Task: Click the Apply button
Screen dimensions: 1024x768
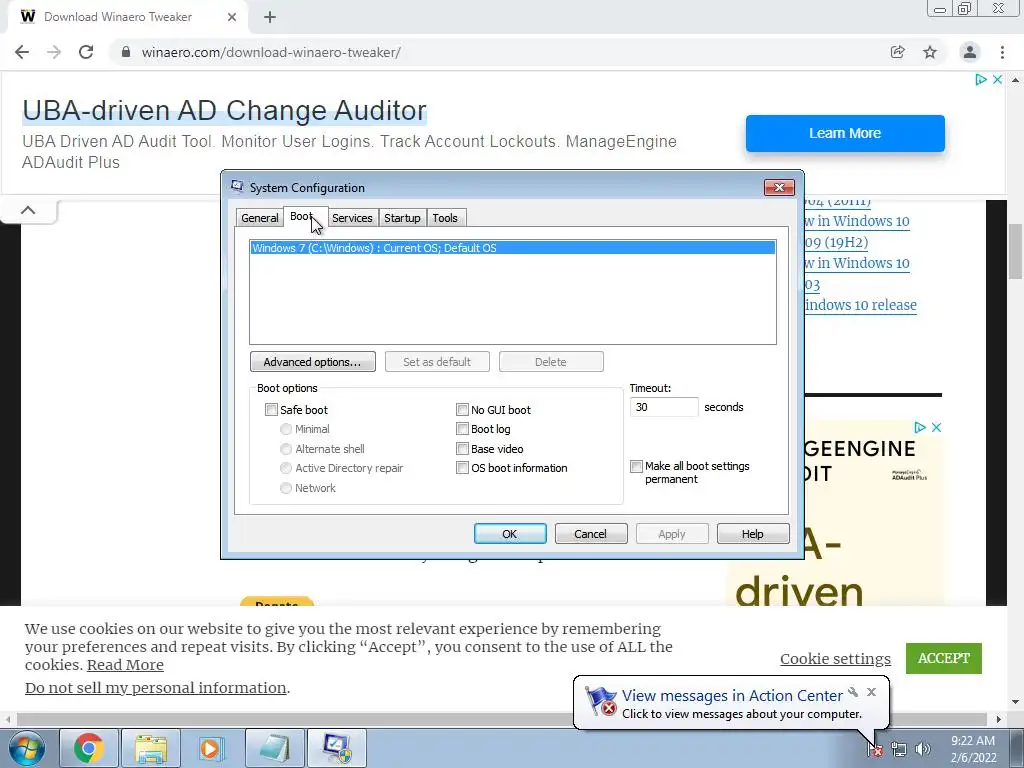Action: pyautogui.click(x=672, y=534)
